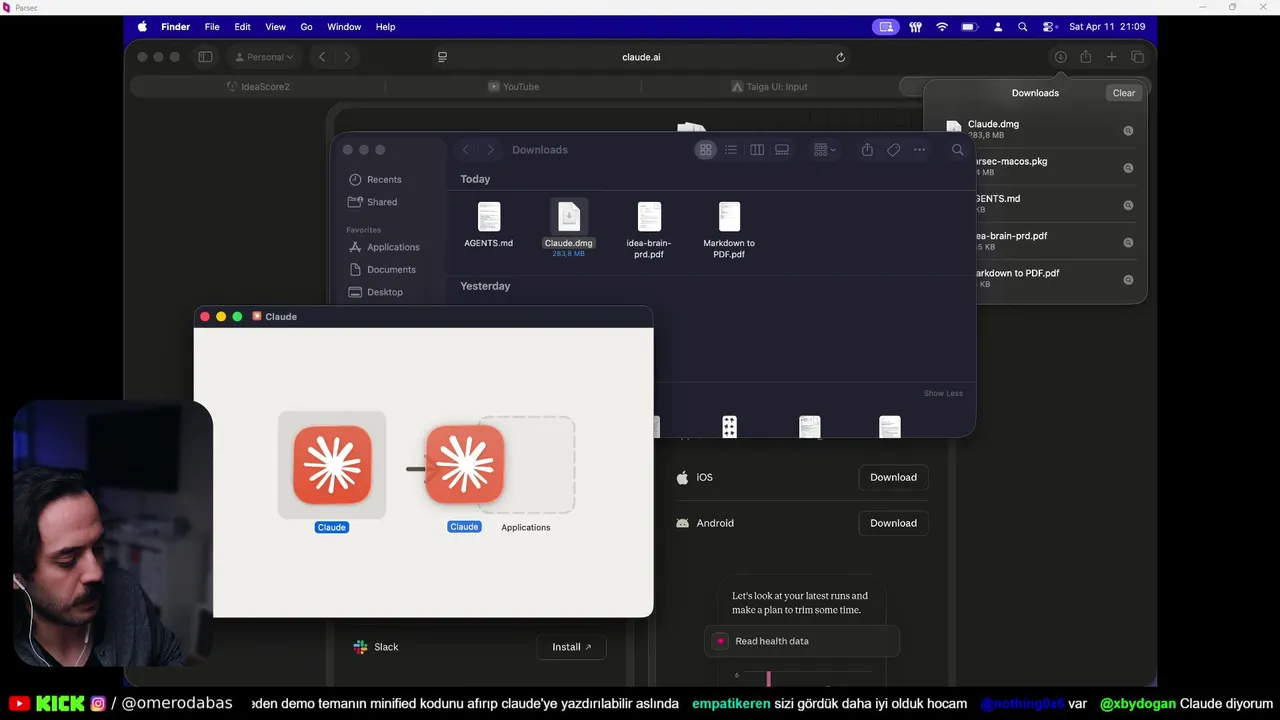This screenshot has width=1280, height=720.
Task: Switch Finder to gallery view
Action: [782, 150]
